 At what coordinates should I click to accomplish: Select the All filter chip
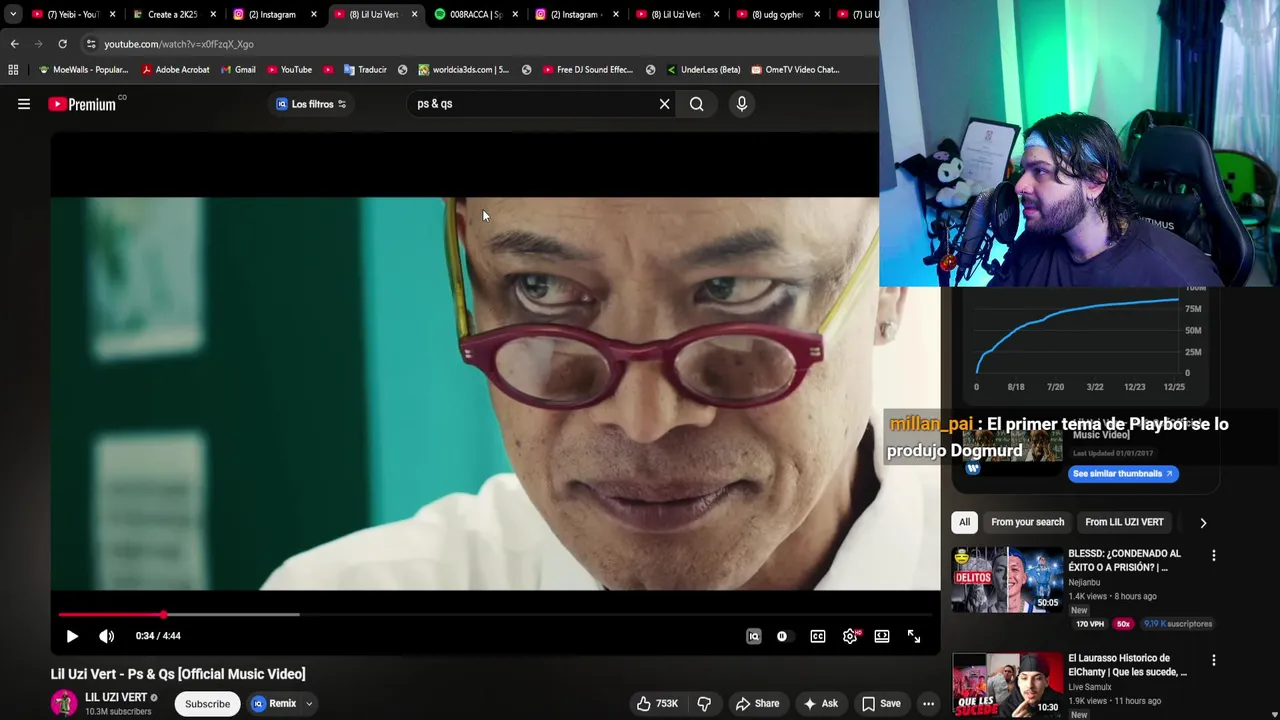click(964, 522)
